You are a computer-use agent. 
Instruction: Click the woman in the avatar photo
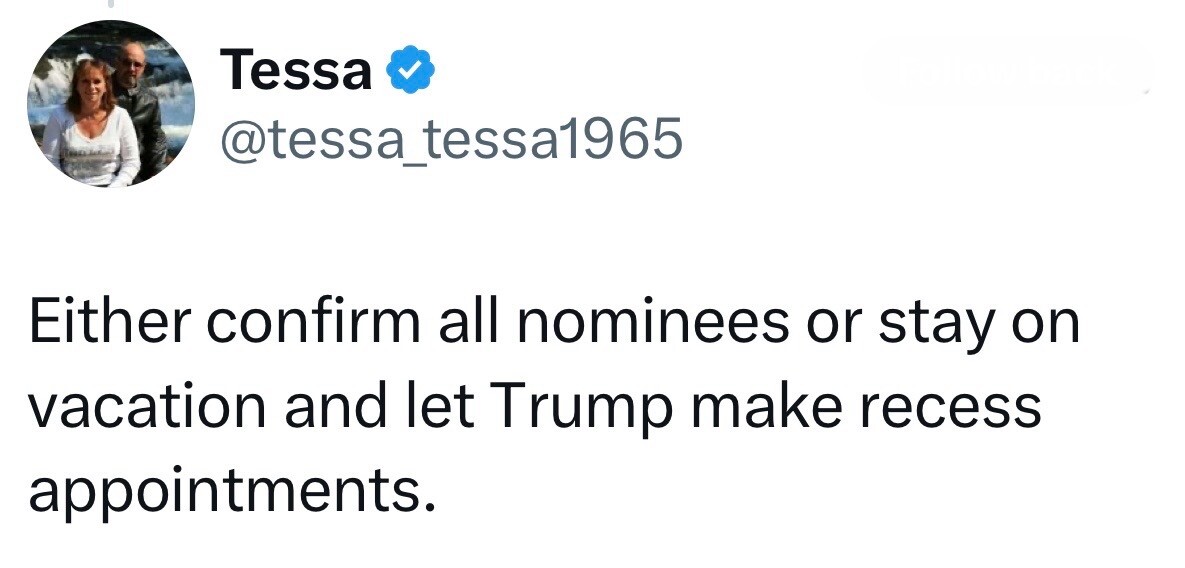click(92, 125)
